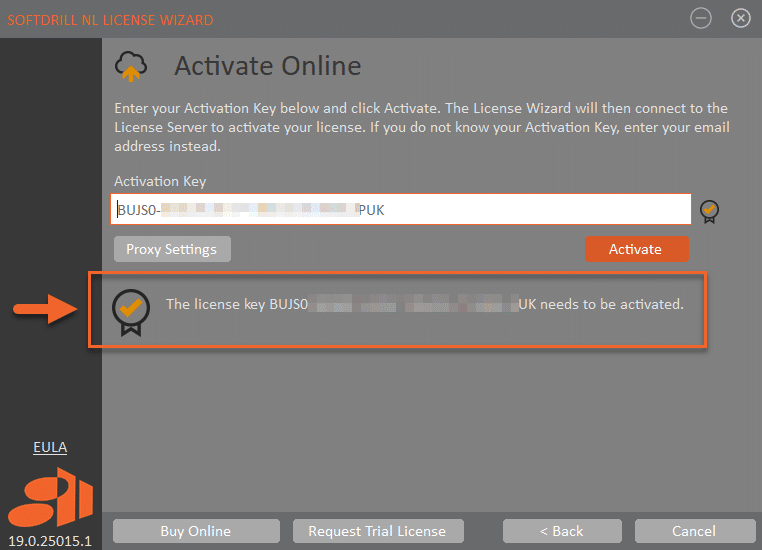Click the license key needs activation message
762x550 pixels.
point(424,304)
